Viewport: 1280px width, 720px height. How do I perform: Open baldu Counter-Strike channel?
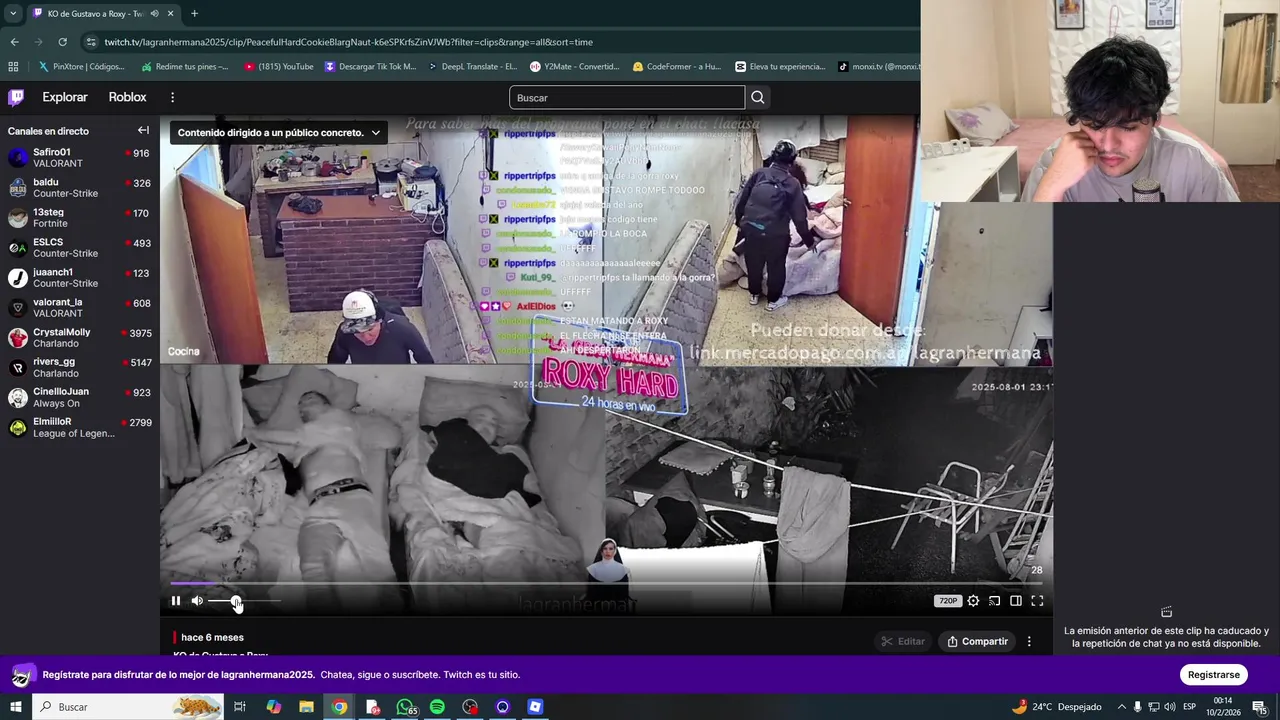coord(80,188)
